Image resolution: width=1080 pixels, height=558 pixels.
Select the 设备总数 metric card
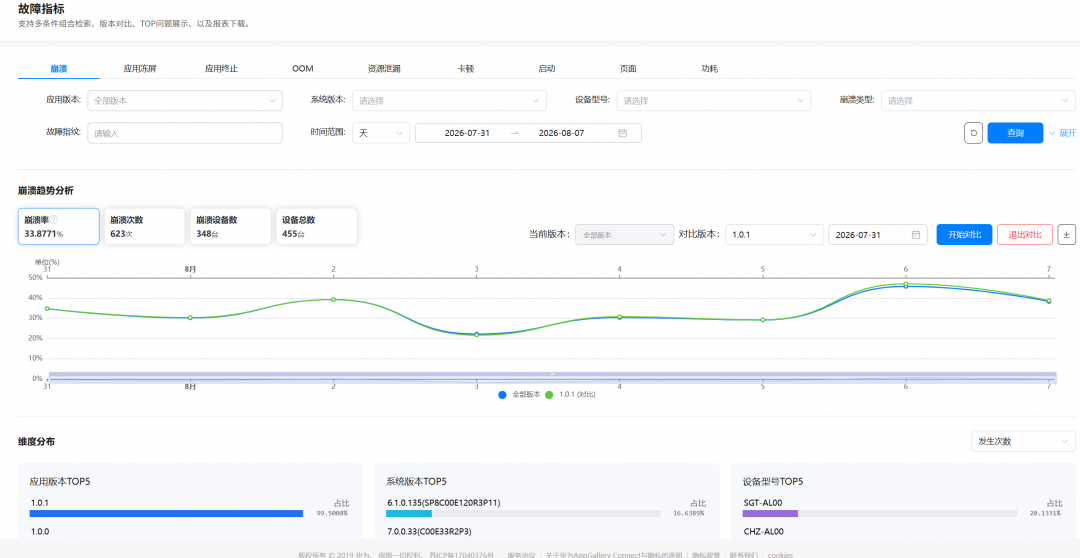316,227
